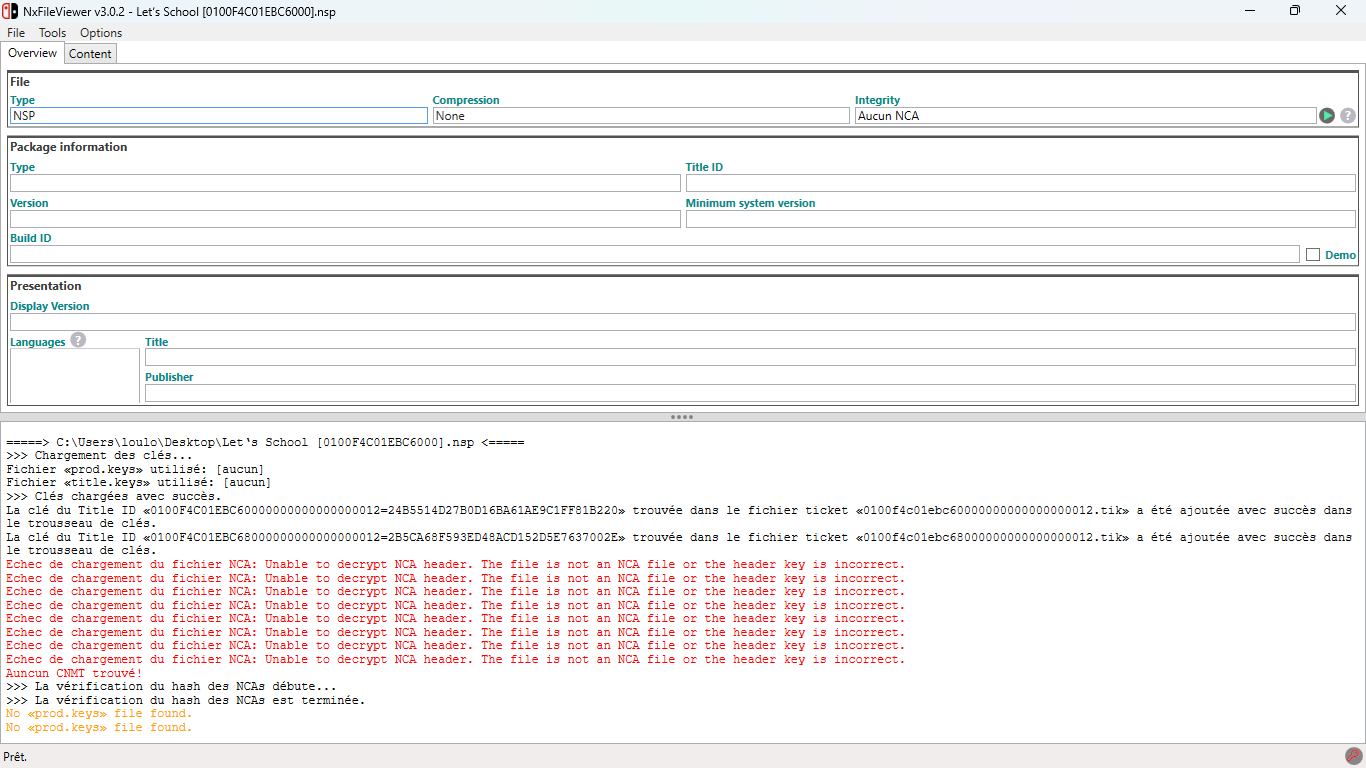1366x768 pixels.
Task: Click the log line 'Fichier «title.keys» utilisé: [aucun]'
Action: pyautogui.click(x=138, y=483)
